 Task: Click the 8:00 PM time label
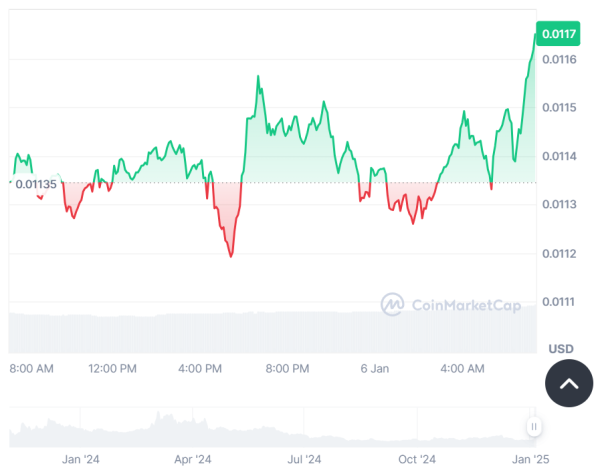[x=287, y=368]
